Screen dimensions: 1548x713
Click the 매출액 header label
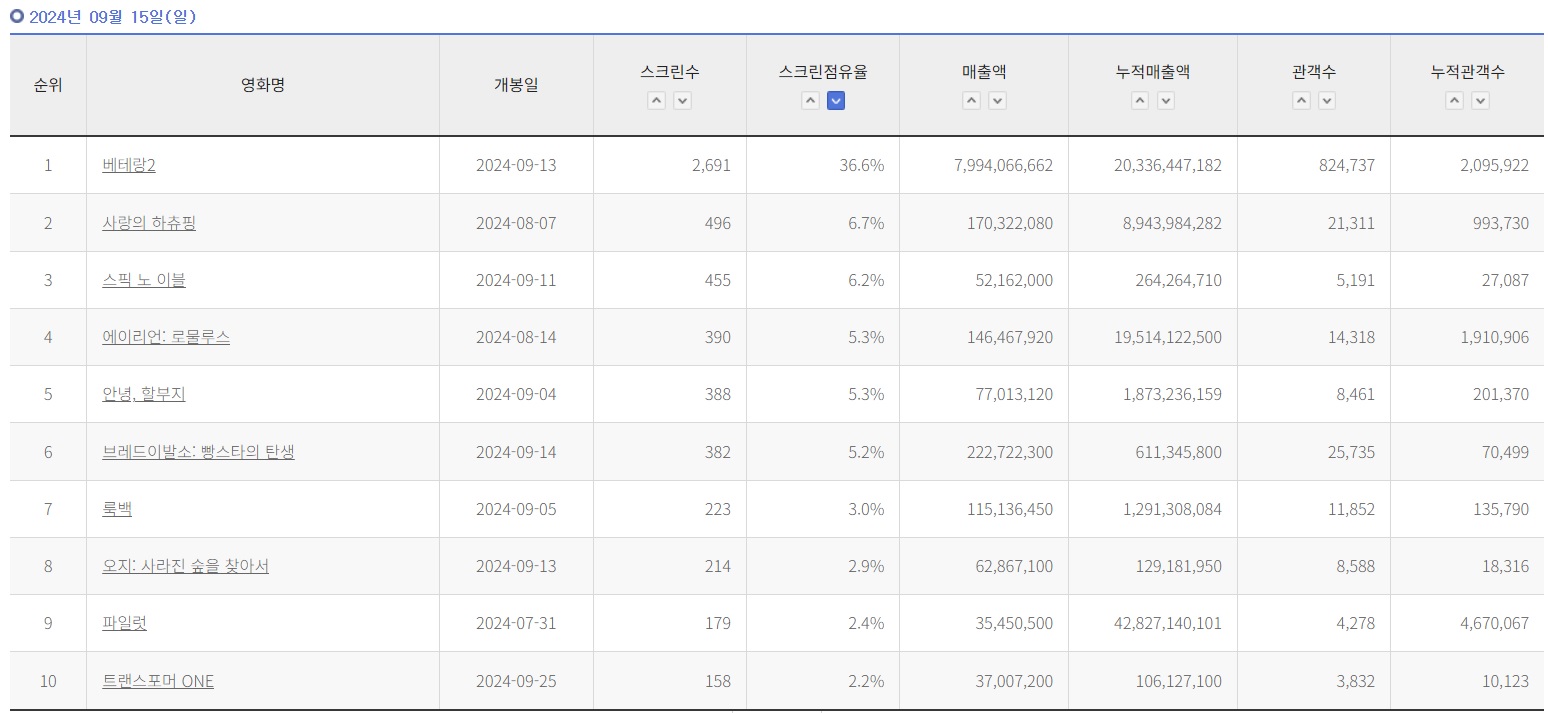tap(984, 71)
